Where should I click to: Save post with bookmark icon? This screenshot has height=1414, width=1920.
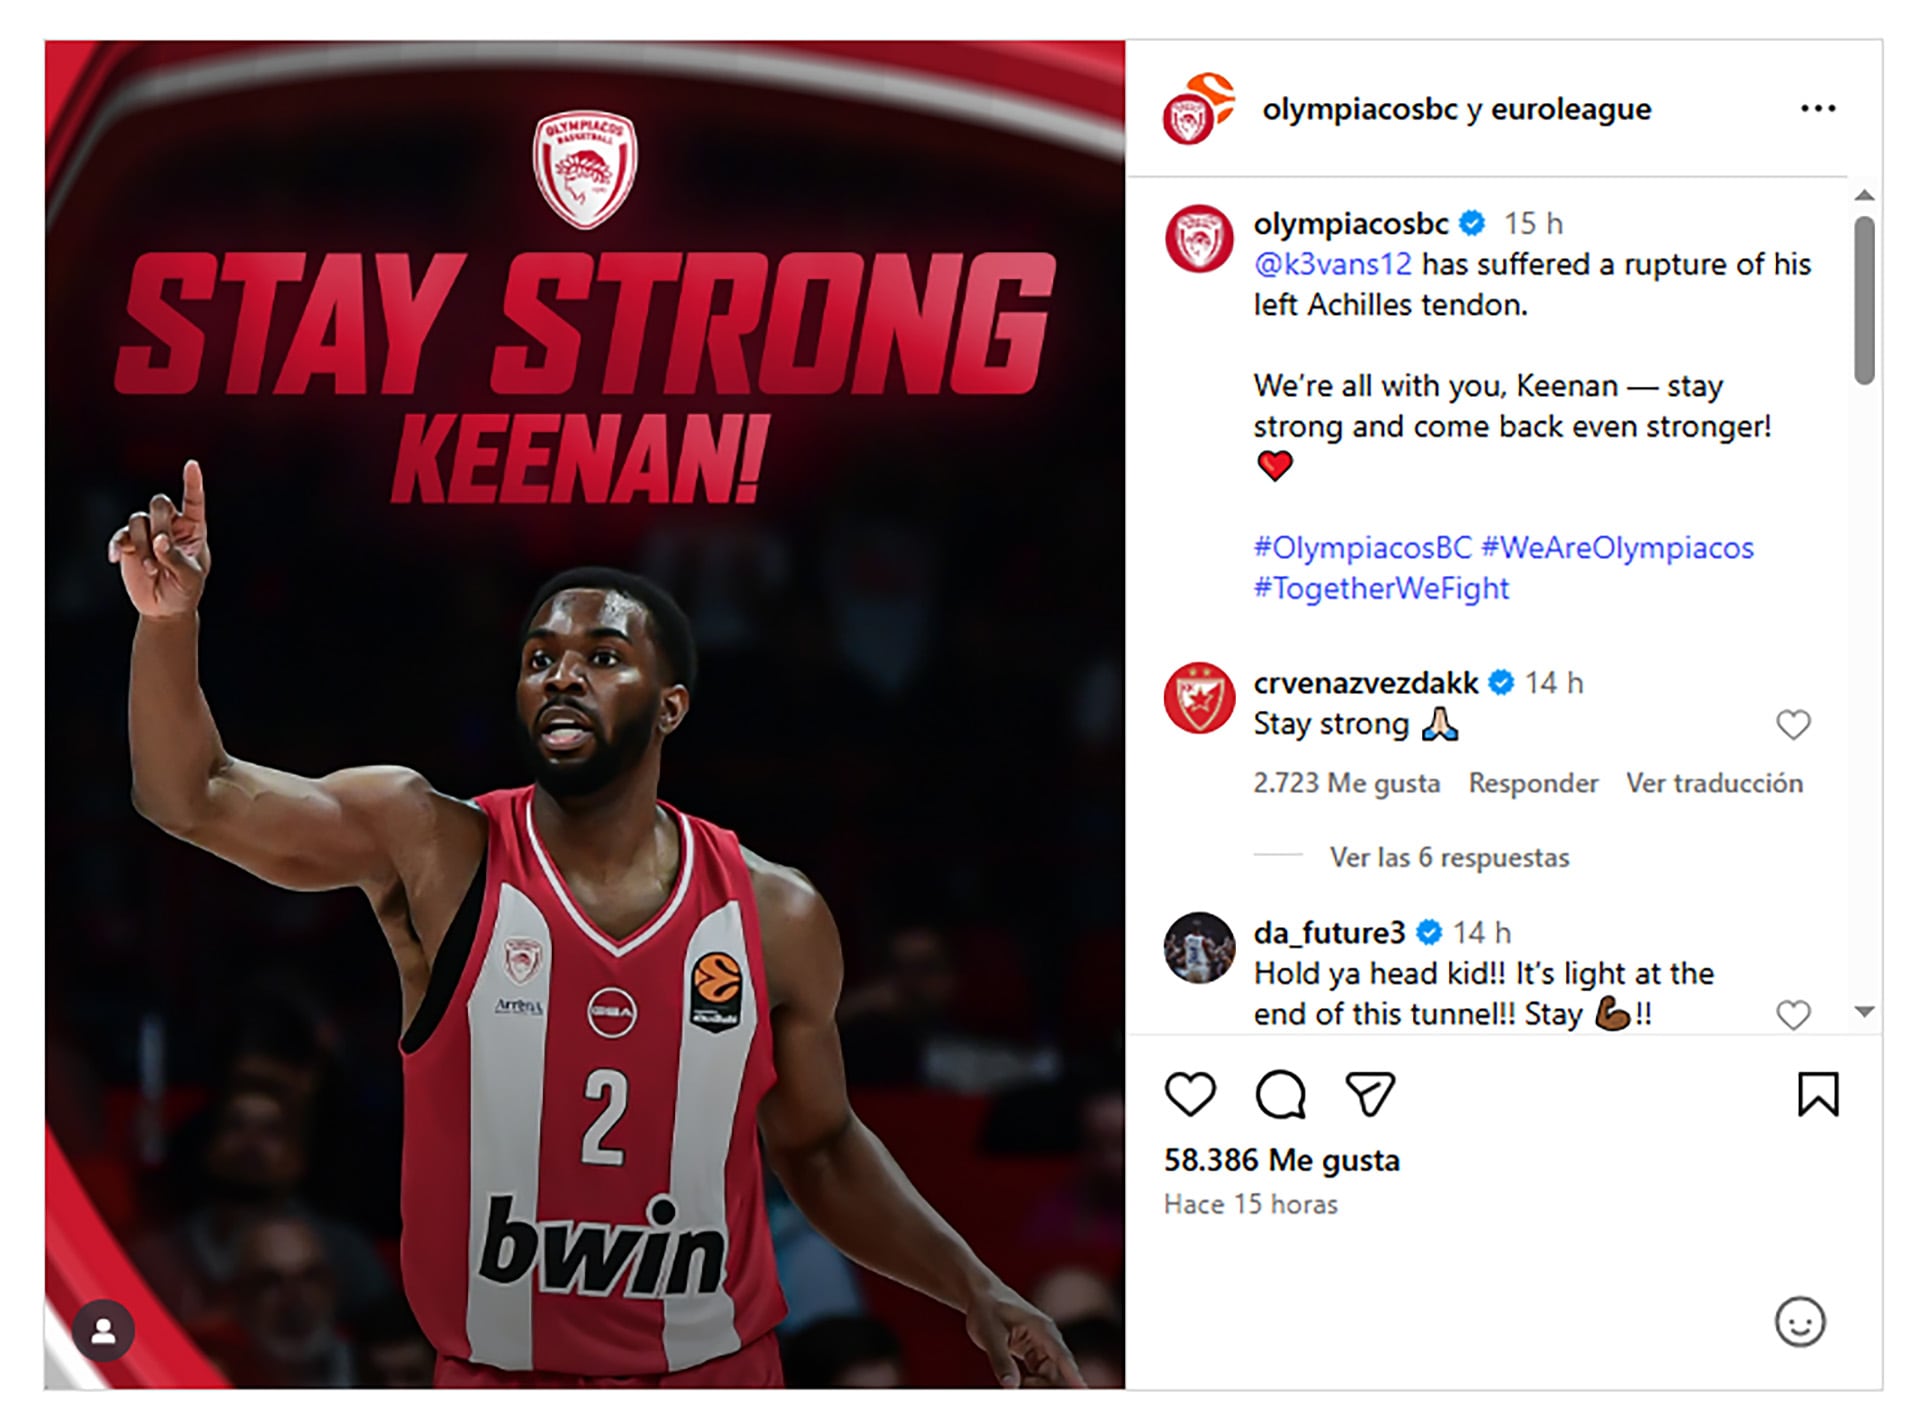point(1817,1094)
